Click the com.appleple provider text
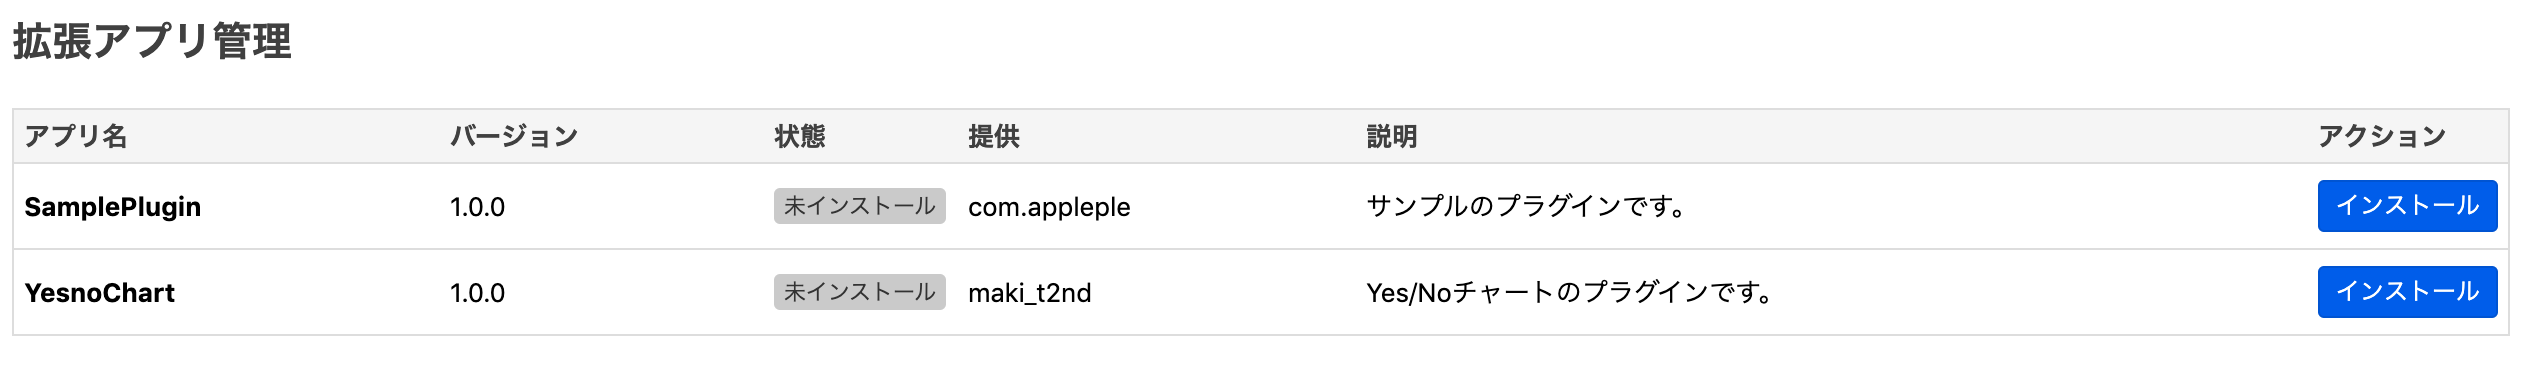 [1049, 207]
